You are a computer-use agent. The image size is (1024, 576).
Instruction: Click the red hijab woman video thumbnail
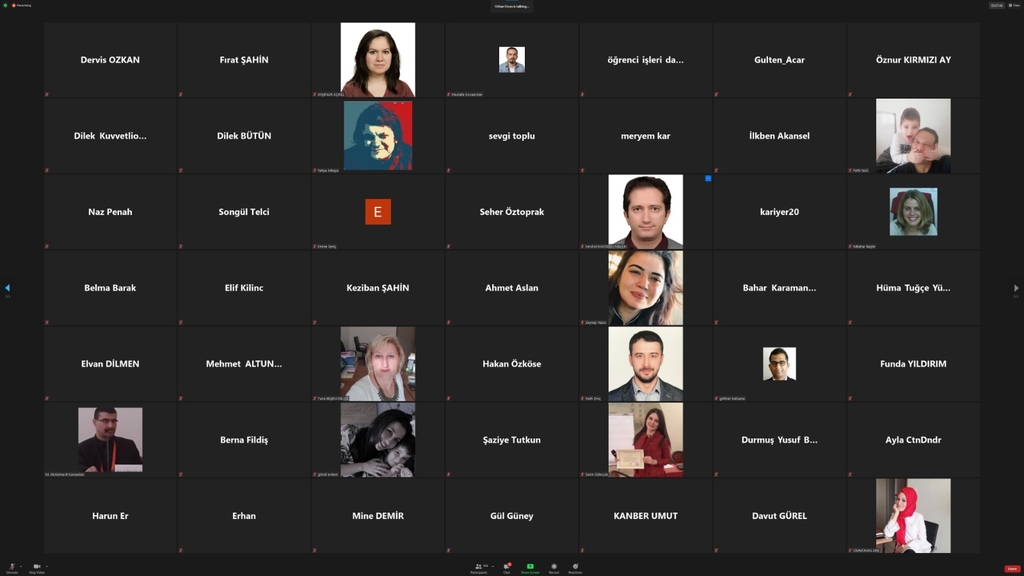(913, 516)
